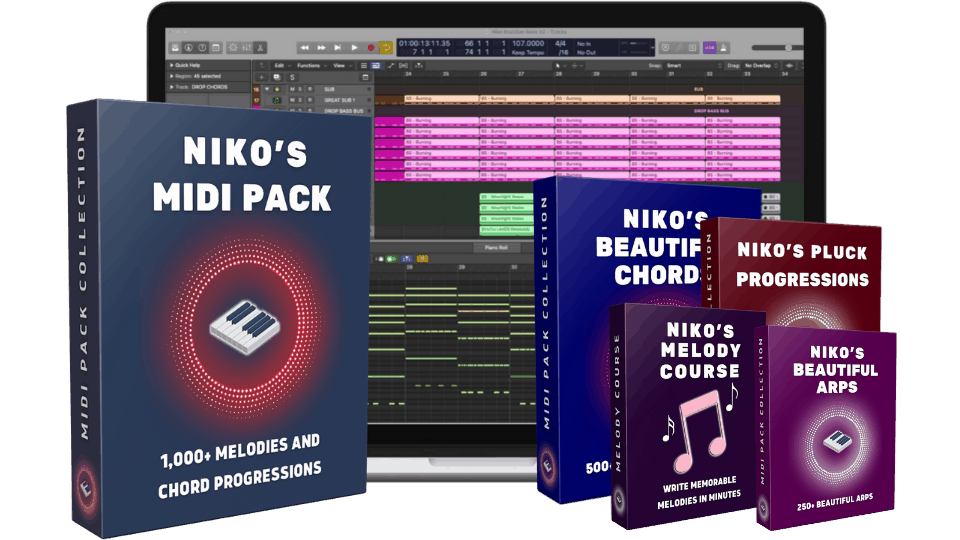Start playback with the Play button
The height and width of the screenshot is (540, 960).
click(354, 47)
